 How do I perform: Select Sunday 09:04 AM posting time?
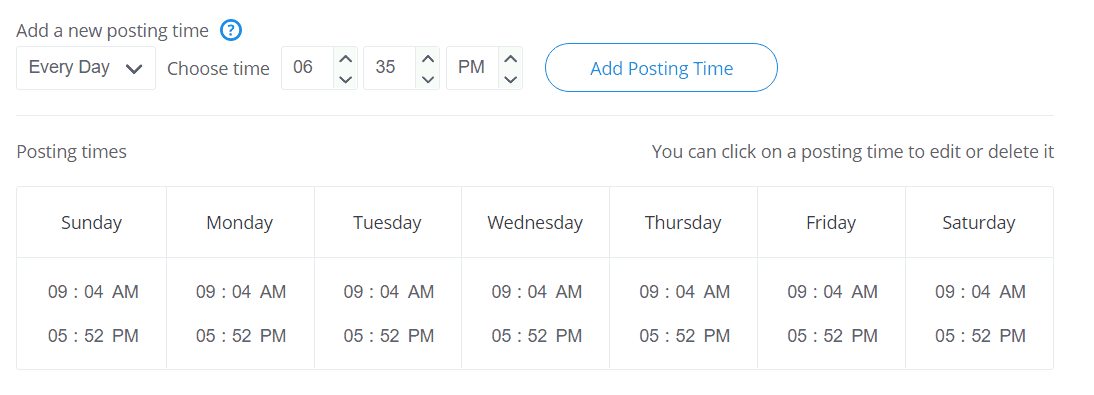click(x=93, y=292)
